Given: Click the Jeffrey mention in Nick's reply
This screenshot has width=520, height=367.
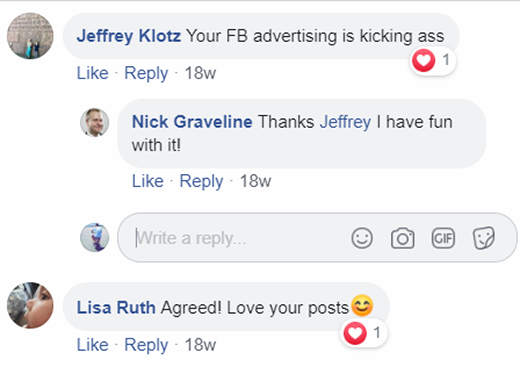Looking at the screenshot, I should 345,122.
